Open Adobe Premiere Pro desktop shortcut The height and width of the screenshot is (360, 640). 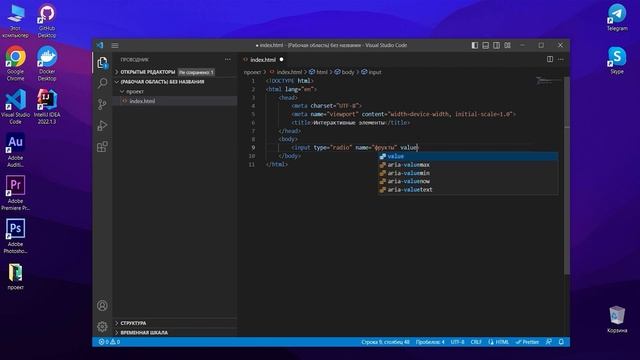click(16, 193)
